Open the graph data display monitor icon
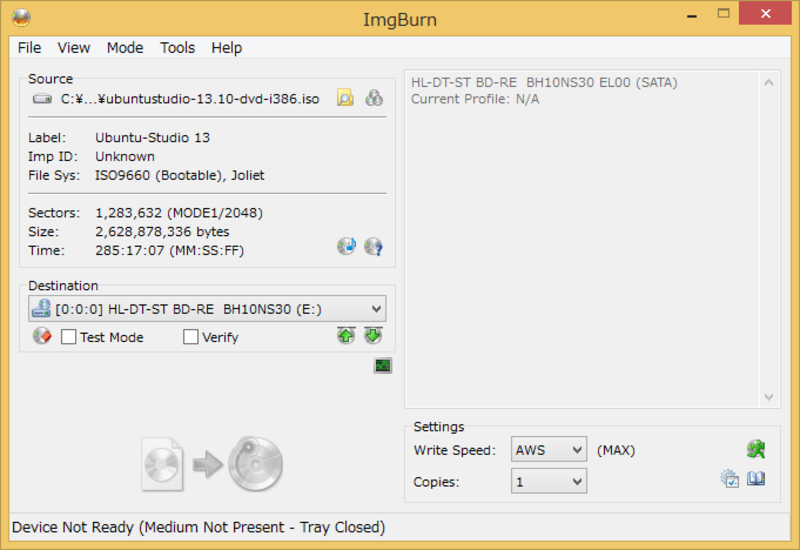 pyautogui.click(x=383, y=365)
